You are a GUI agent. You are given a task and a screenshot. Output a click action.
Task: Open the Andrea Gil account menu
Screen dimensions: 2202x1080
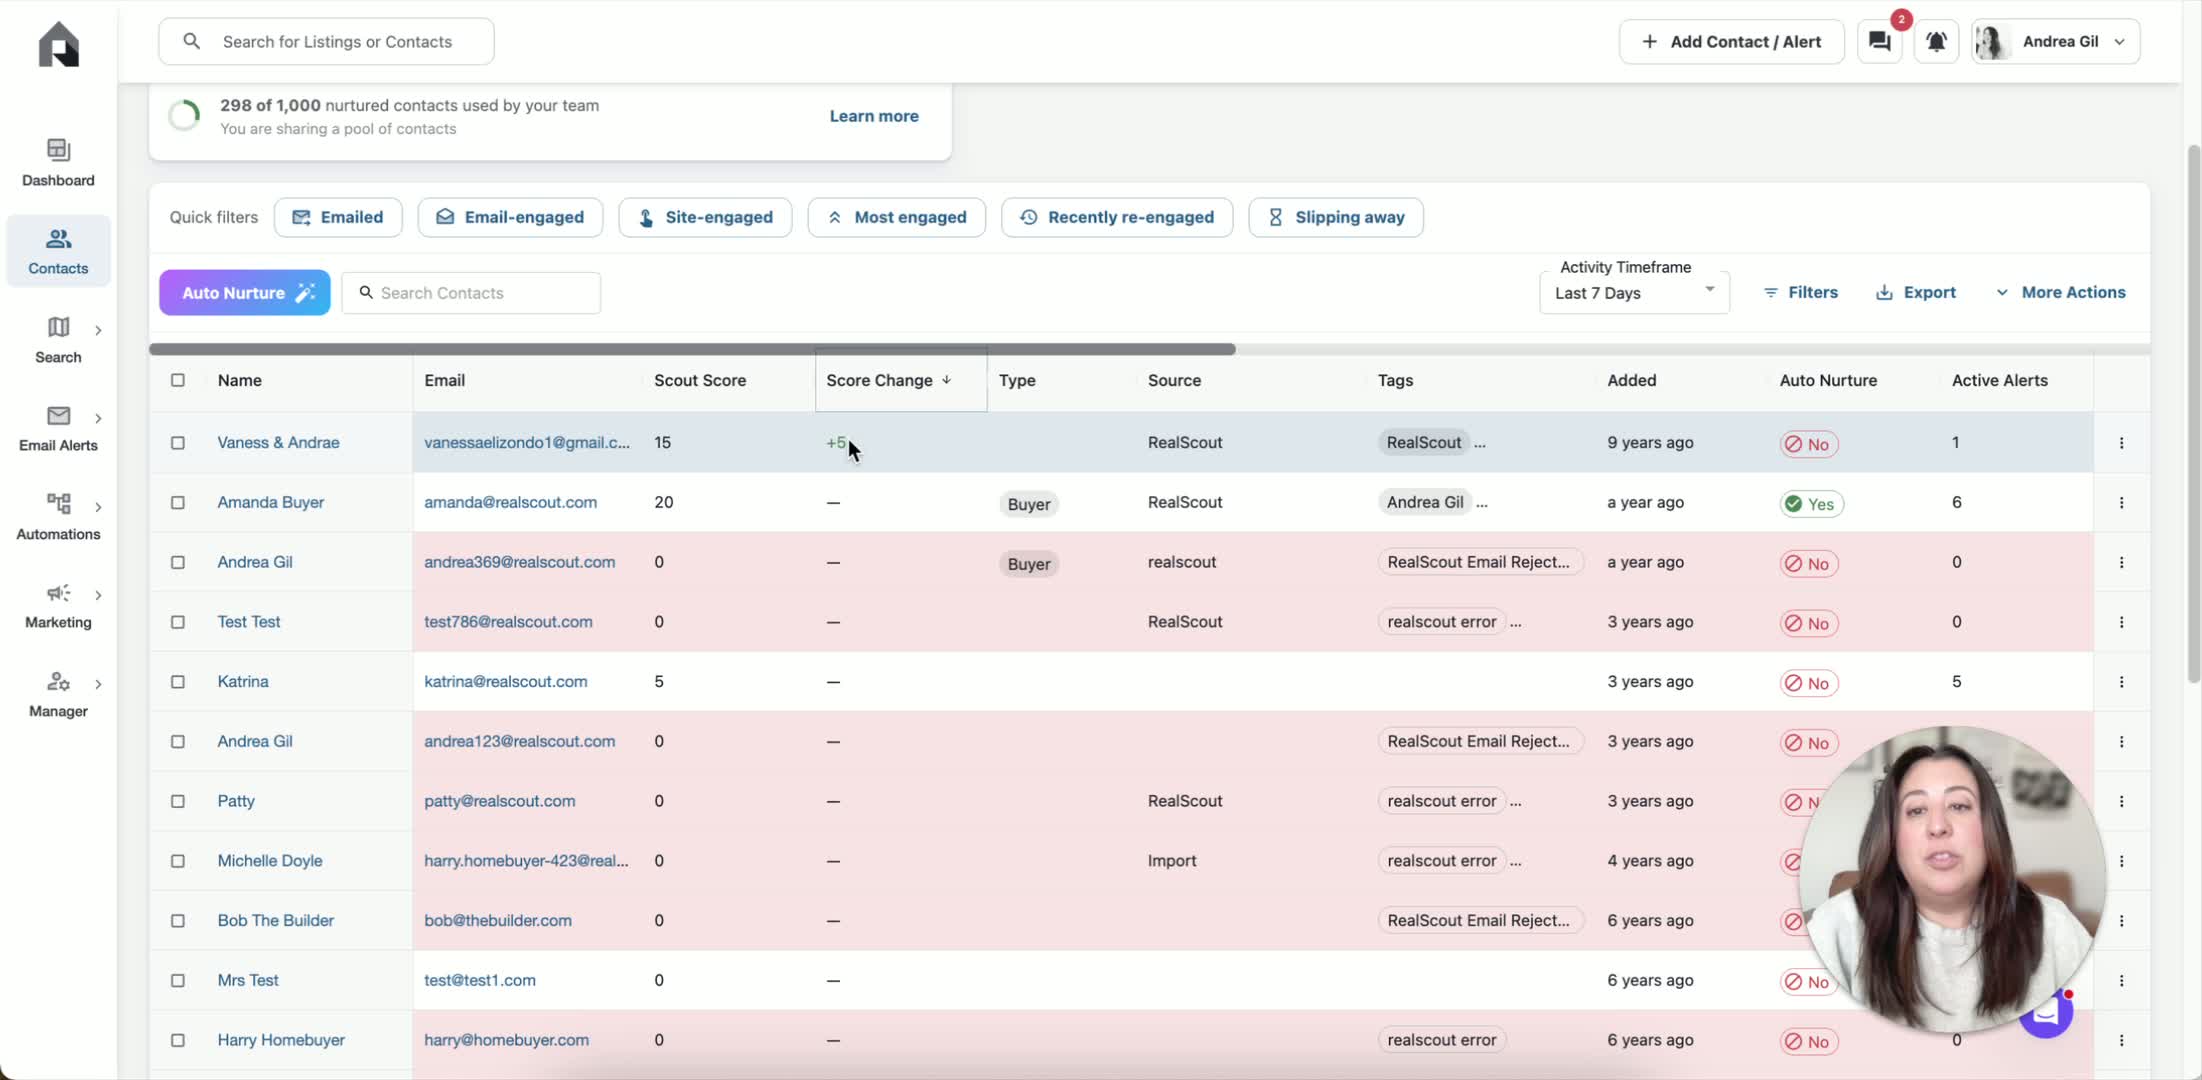(2056, 42)
